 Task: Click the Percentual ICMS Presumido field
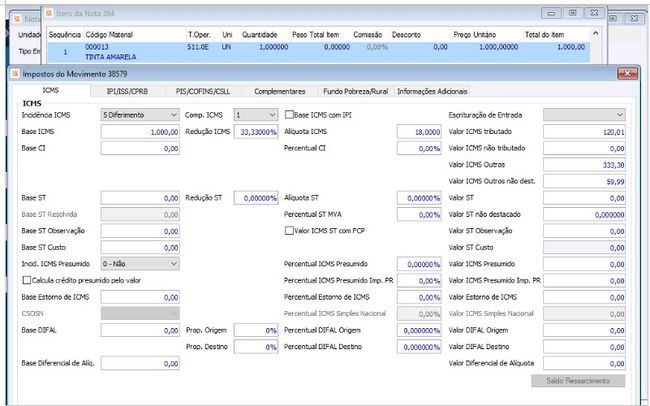pos(419,264)
